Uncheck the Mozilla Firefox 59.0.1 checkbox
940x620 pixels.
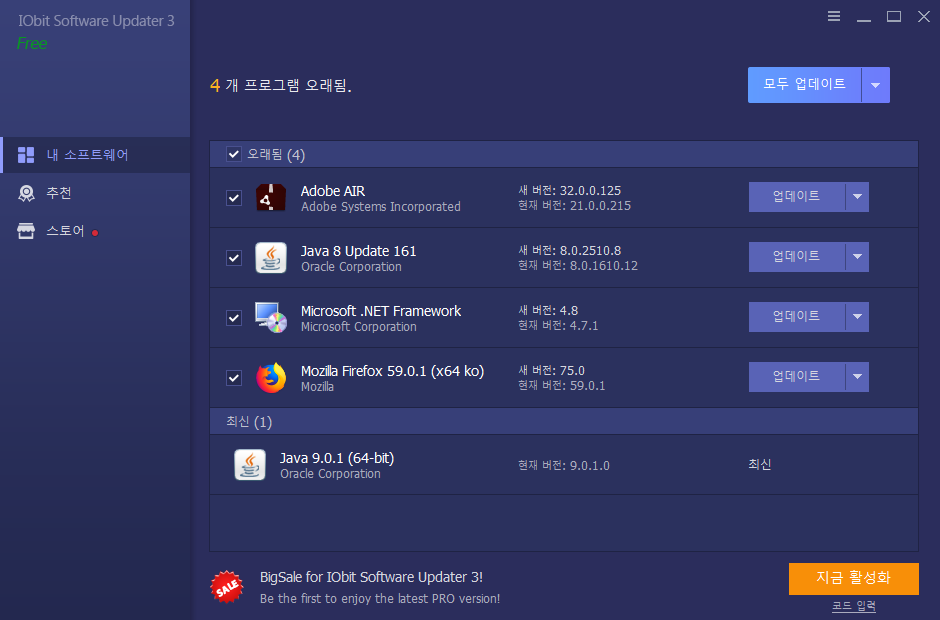click(x=234, y=378)
